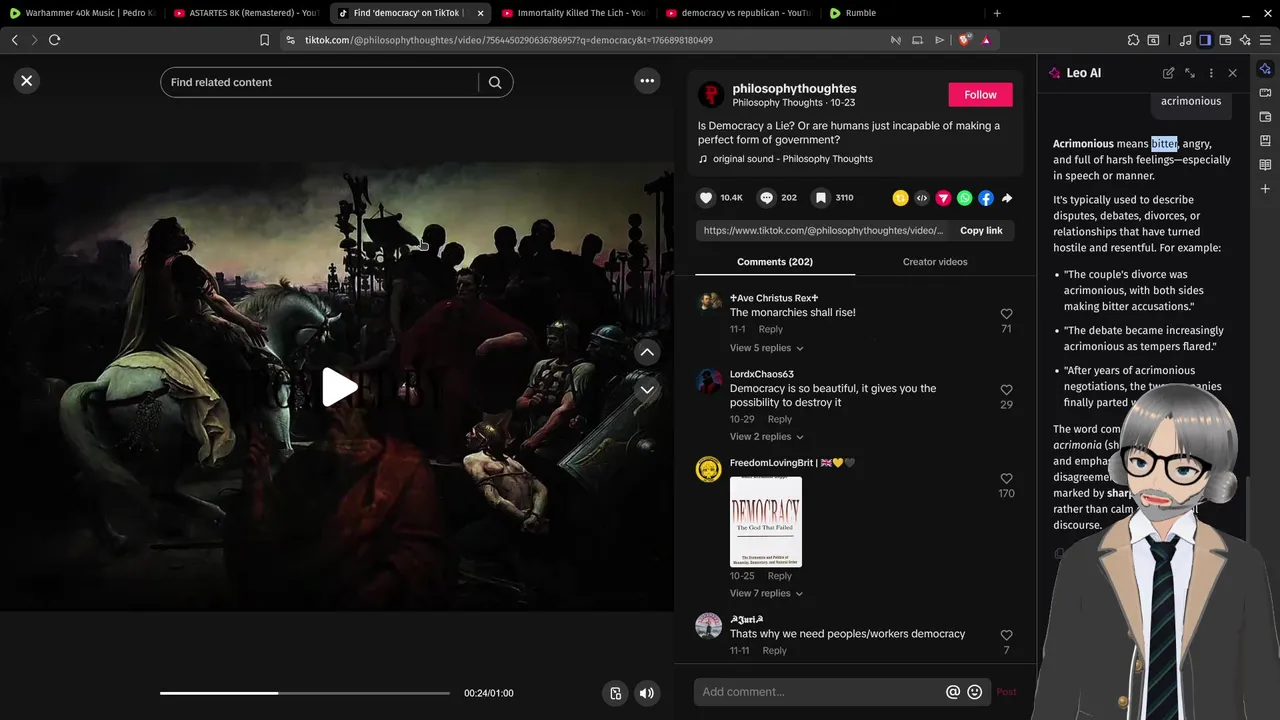Click the comment bubble icon showing 202
Image resolution: width=1280 pixels, height=720 pixels.
pyautogui.click(x=766, y=198)
